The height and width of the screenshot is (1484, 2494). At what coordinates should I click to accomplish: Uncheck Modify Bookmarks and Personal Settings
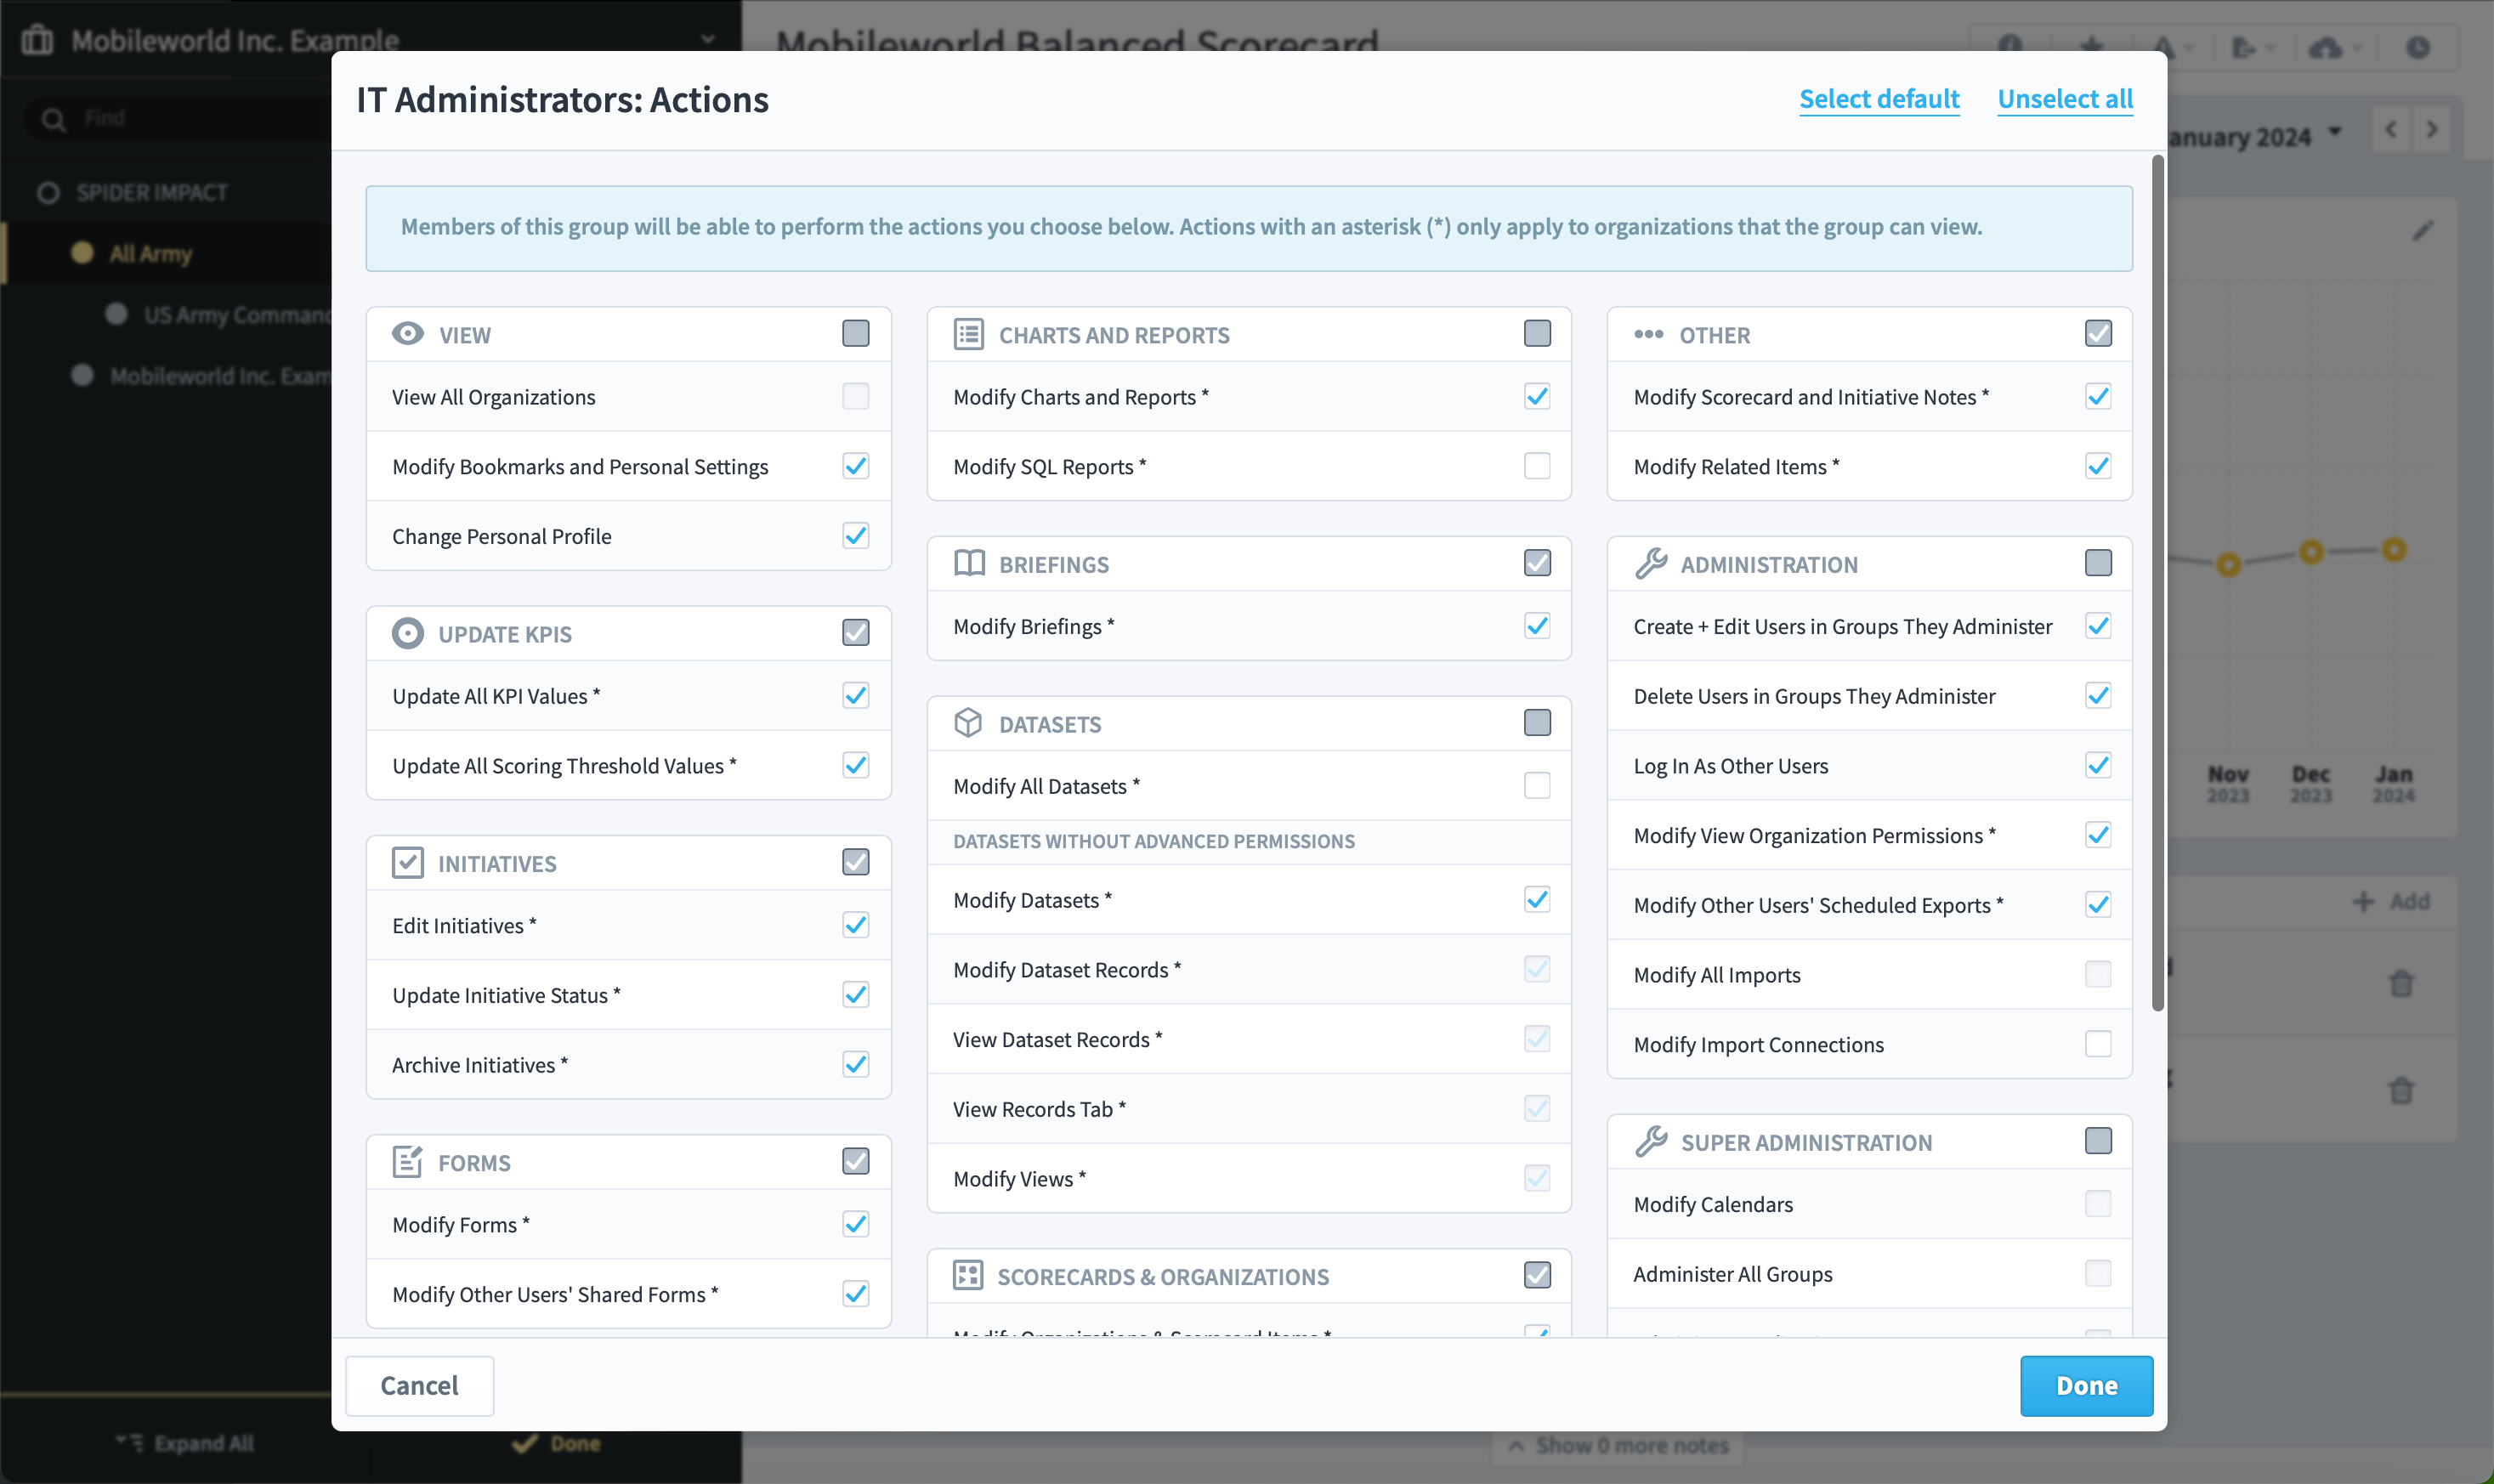click(855, 466)
